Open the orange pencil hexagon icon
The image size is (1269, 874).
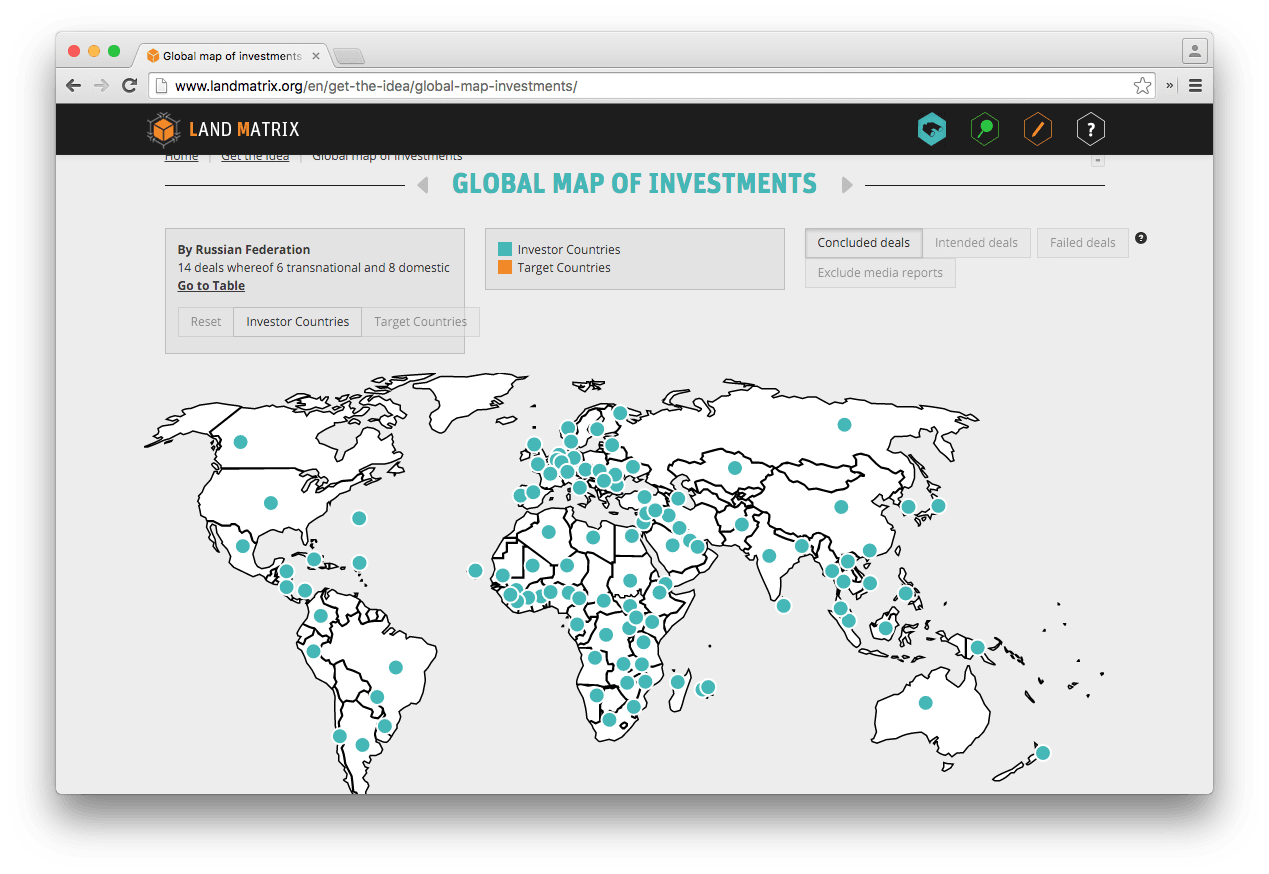[x=1037, y=129]
